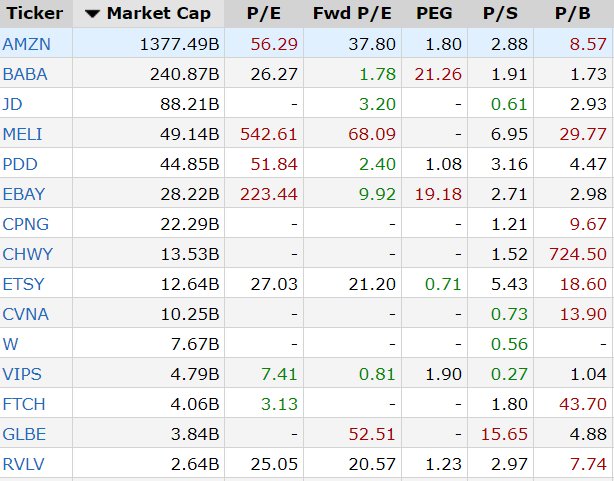
Task: Click ETSY P/B value 18.60
Action: [583, 284]
